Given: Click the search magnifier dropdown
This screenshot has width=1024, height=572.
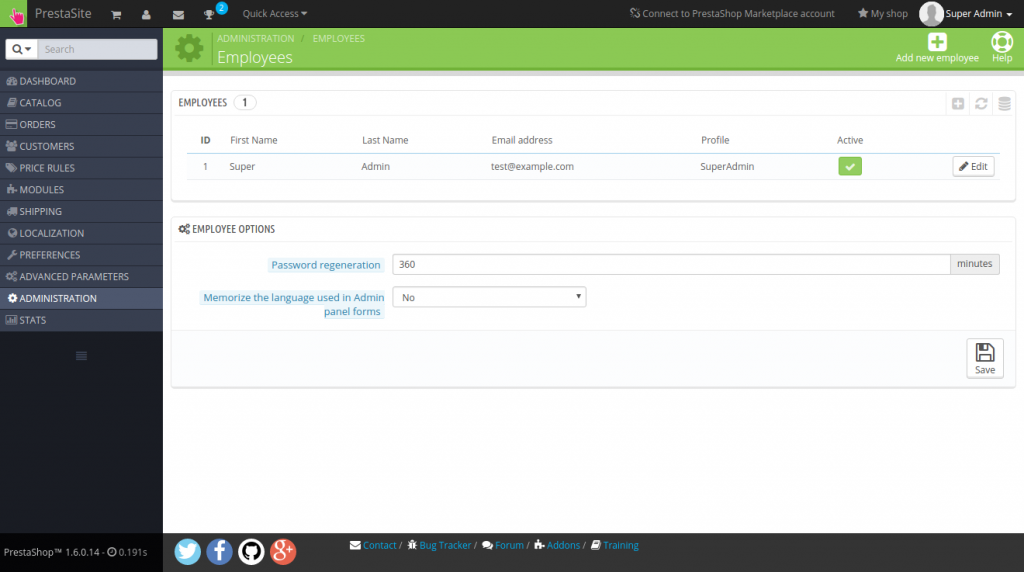Looking at the screenshot, I should tap(22, 49).
